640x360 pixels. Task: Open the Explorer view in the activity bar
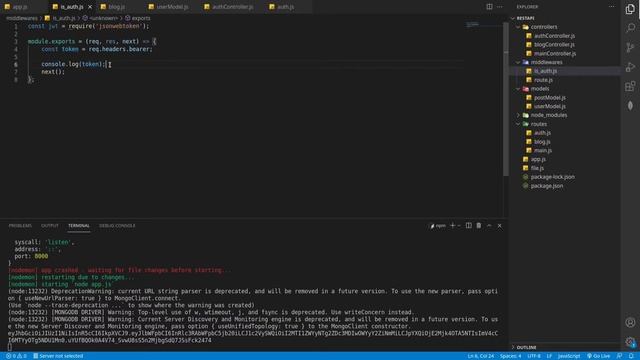pos(630,9)
